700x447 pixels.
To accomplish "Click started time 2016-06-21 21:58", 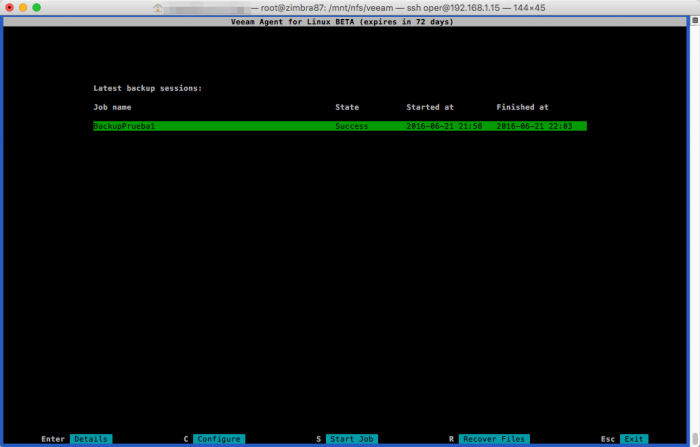I will click(444, 126).
